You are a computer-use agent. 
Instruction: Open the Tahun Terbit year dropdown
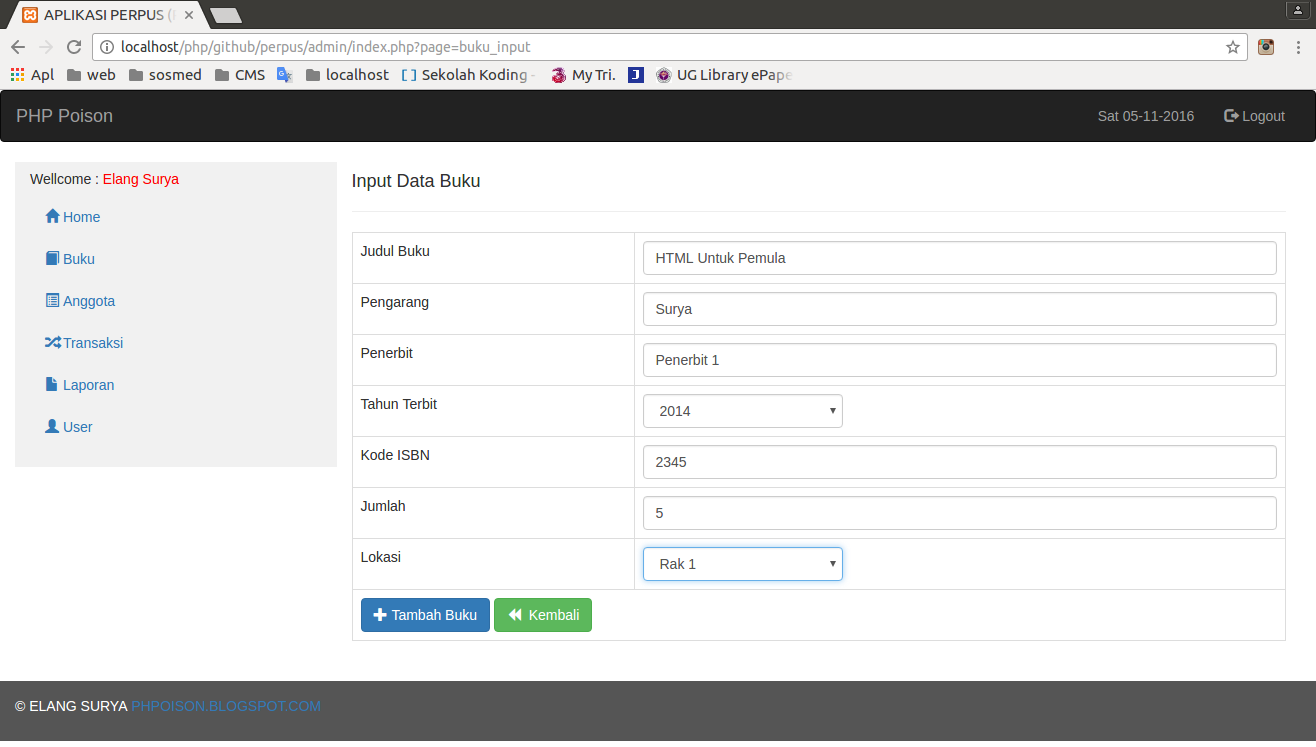tap(742, 410)
